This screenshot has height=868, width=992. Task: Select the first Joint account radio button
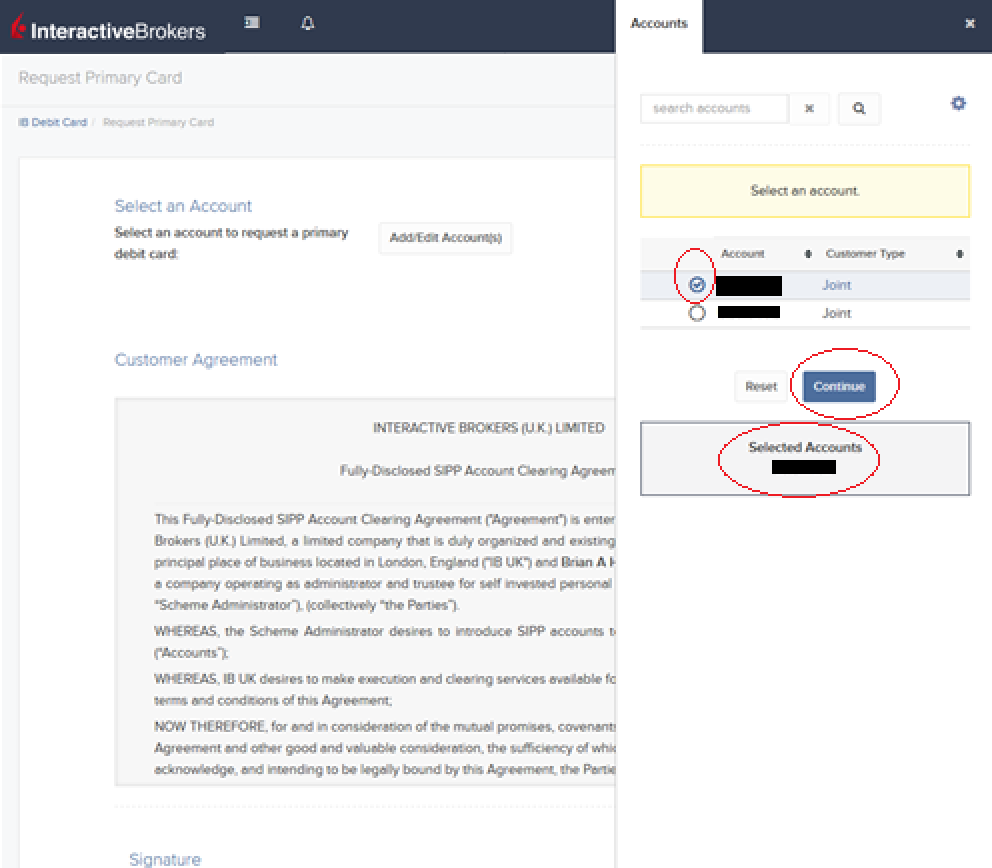pyautogui.click(x=697, y=285)
